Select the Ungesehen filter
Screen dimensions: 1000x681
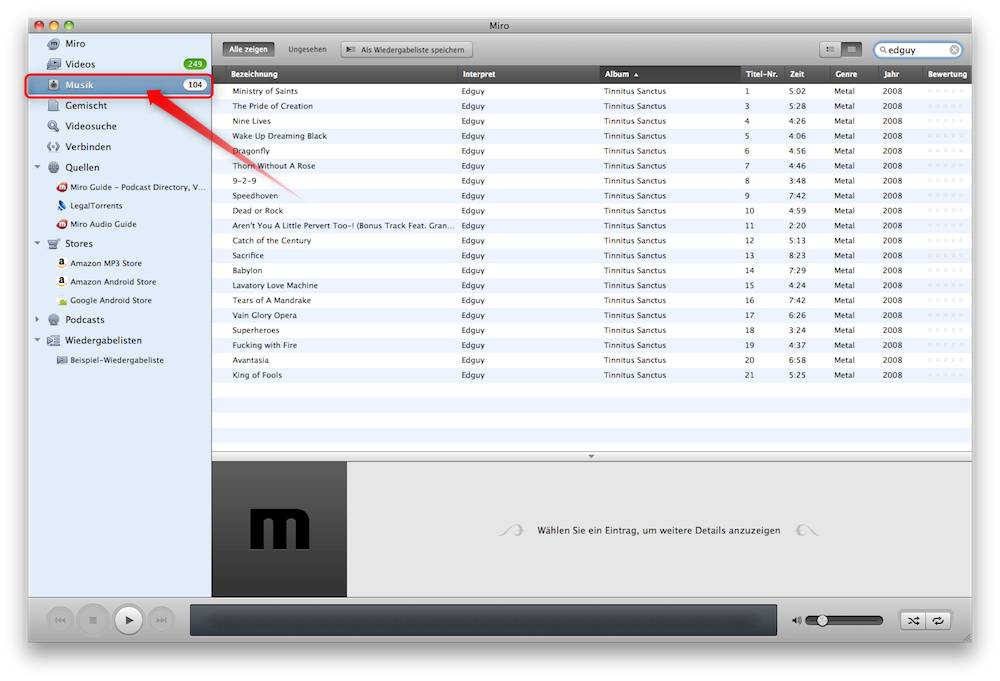(x=307, y=49)
